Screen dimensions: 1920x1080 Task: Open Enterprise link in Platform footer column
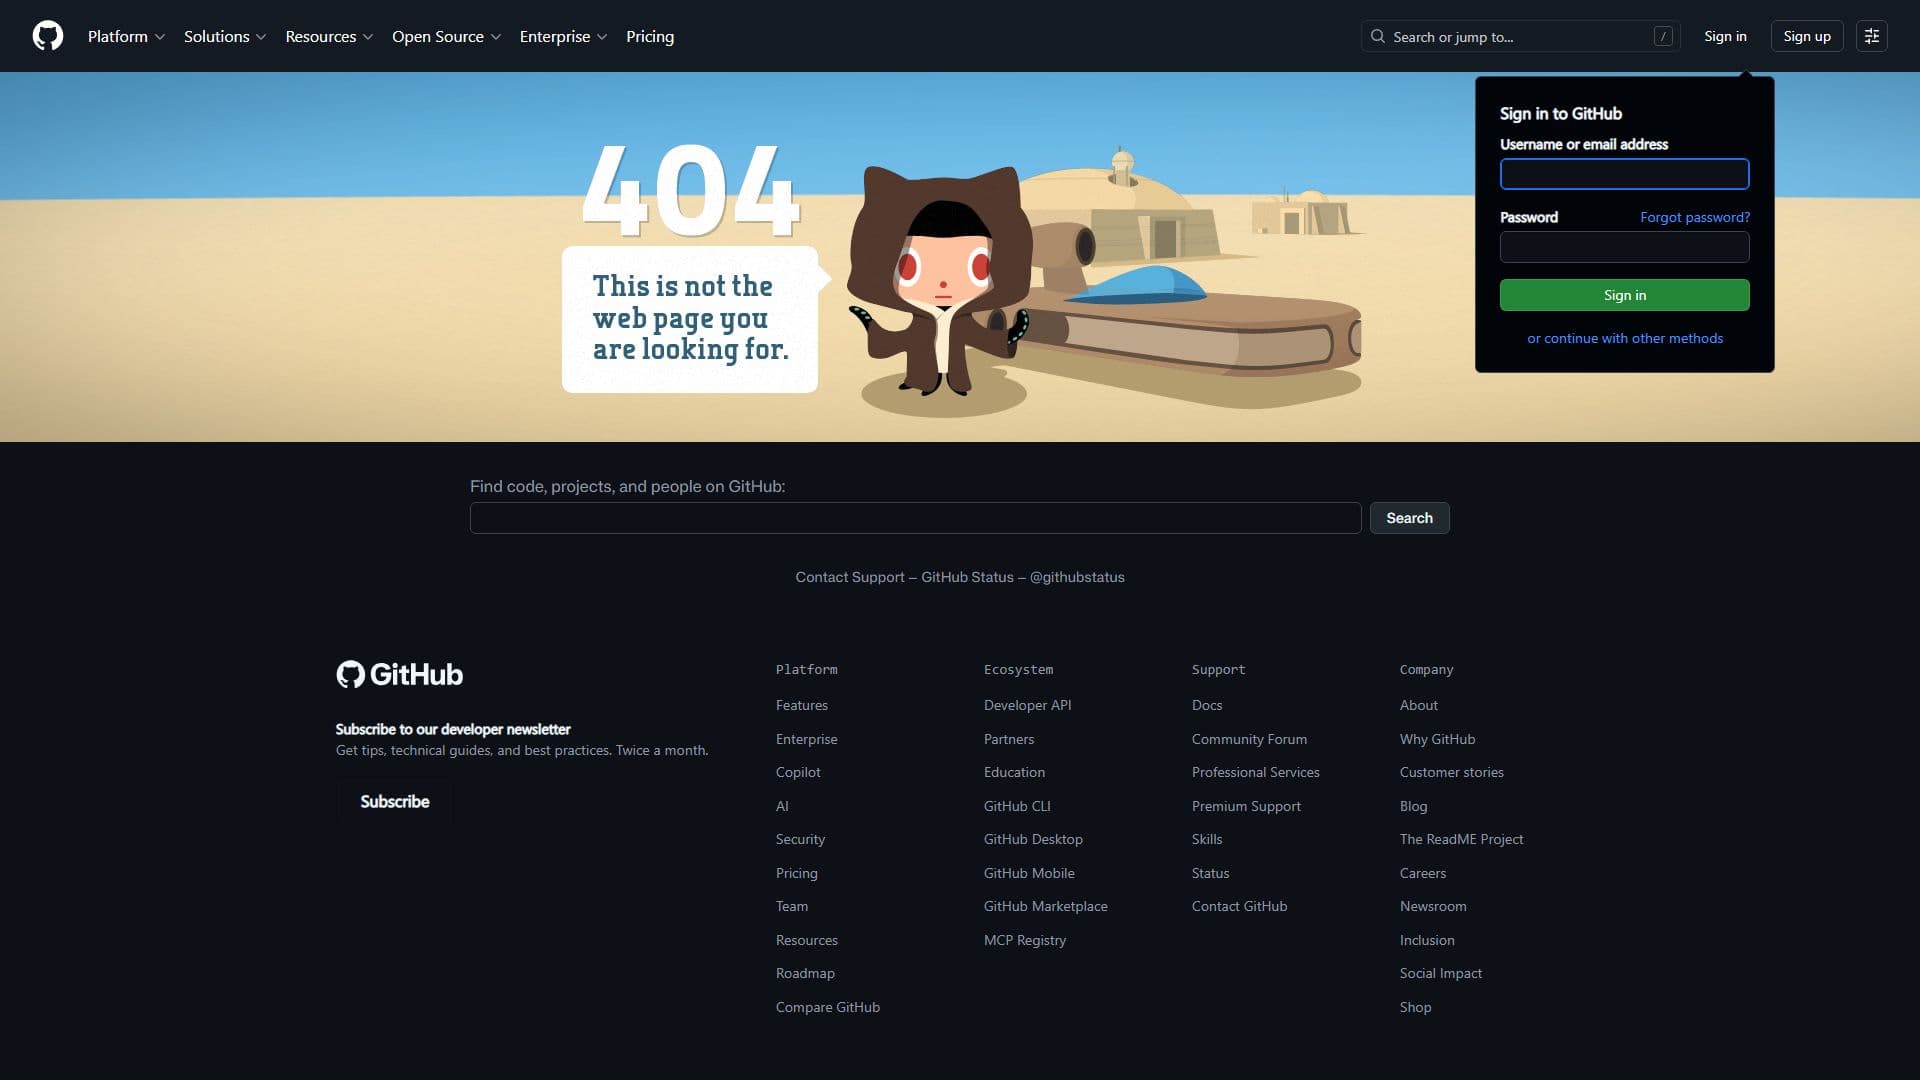(807, 739)
